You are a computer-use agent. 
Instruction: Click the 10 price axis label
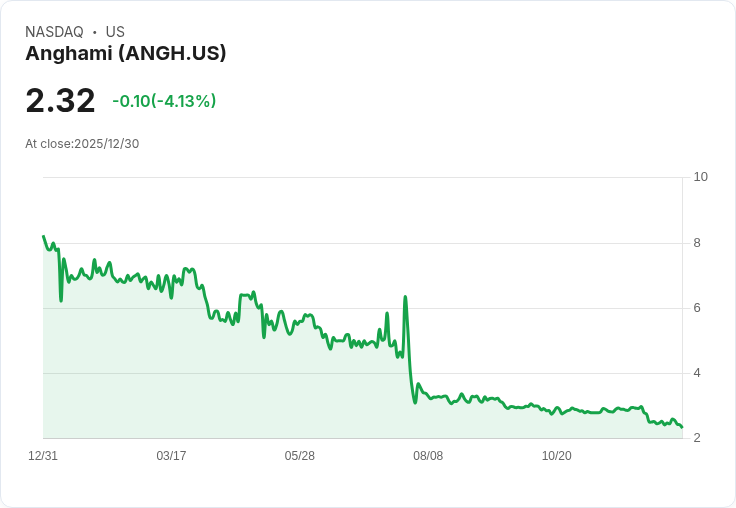[x=700, y=177]
